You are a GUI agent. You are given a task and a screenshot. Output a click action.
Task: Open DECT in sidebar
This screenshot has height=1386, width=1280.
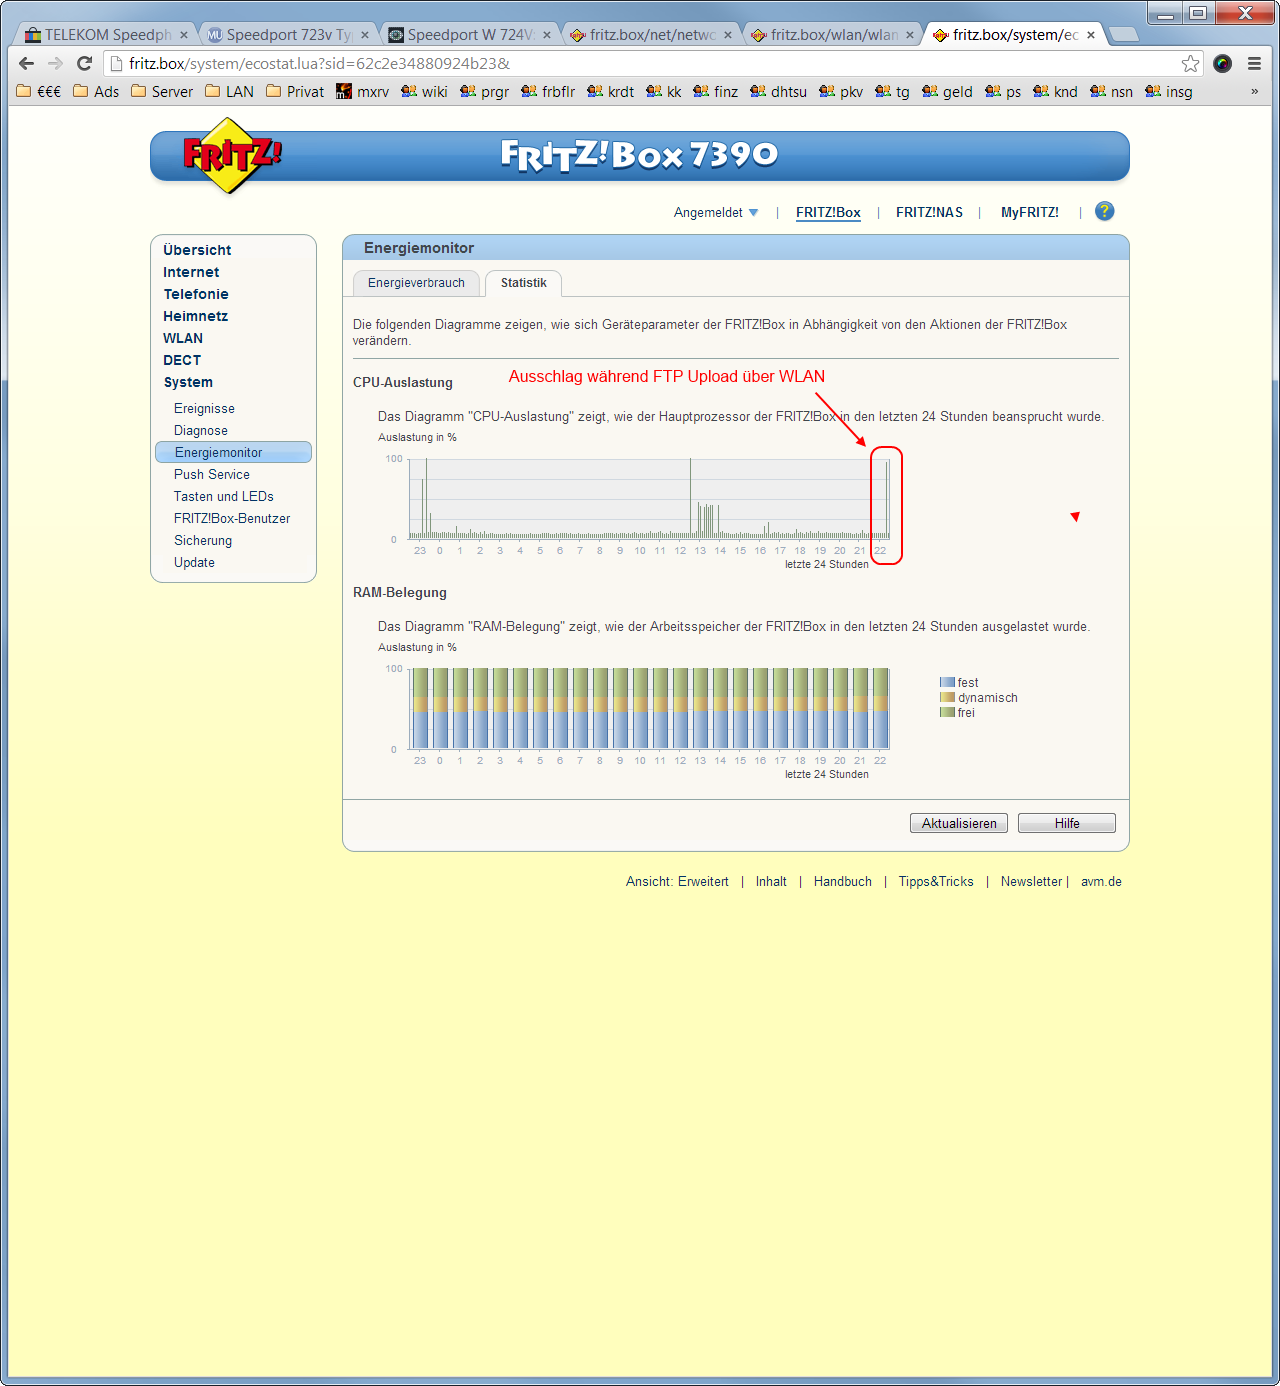[x=182, y=360]
